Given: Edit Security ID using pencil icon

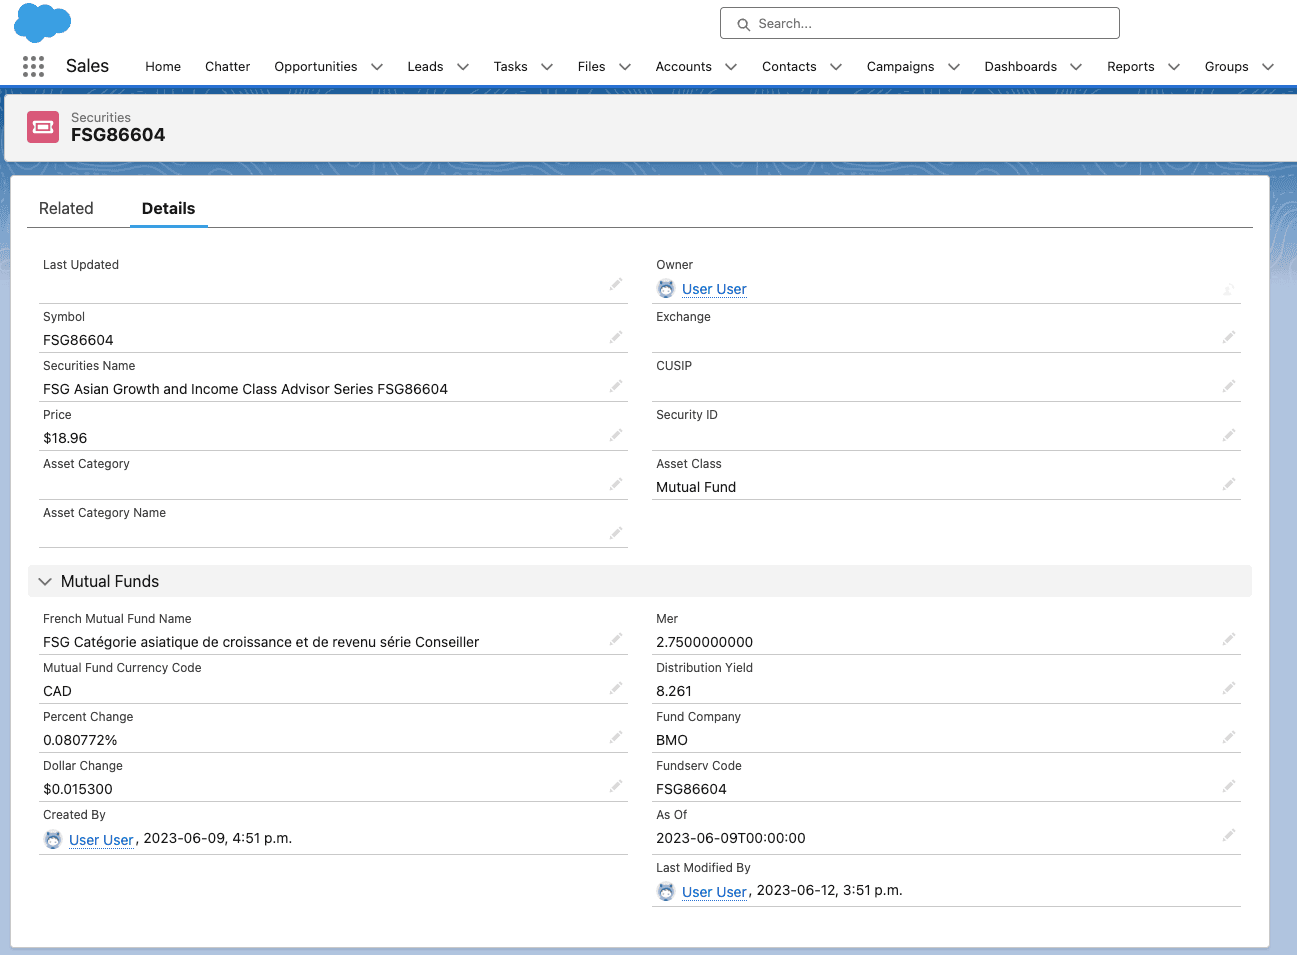Looking at the screenshot, I should (x=1229, y=435).
